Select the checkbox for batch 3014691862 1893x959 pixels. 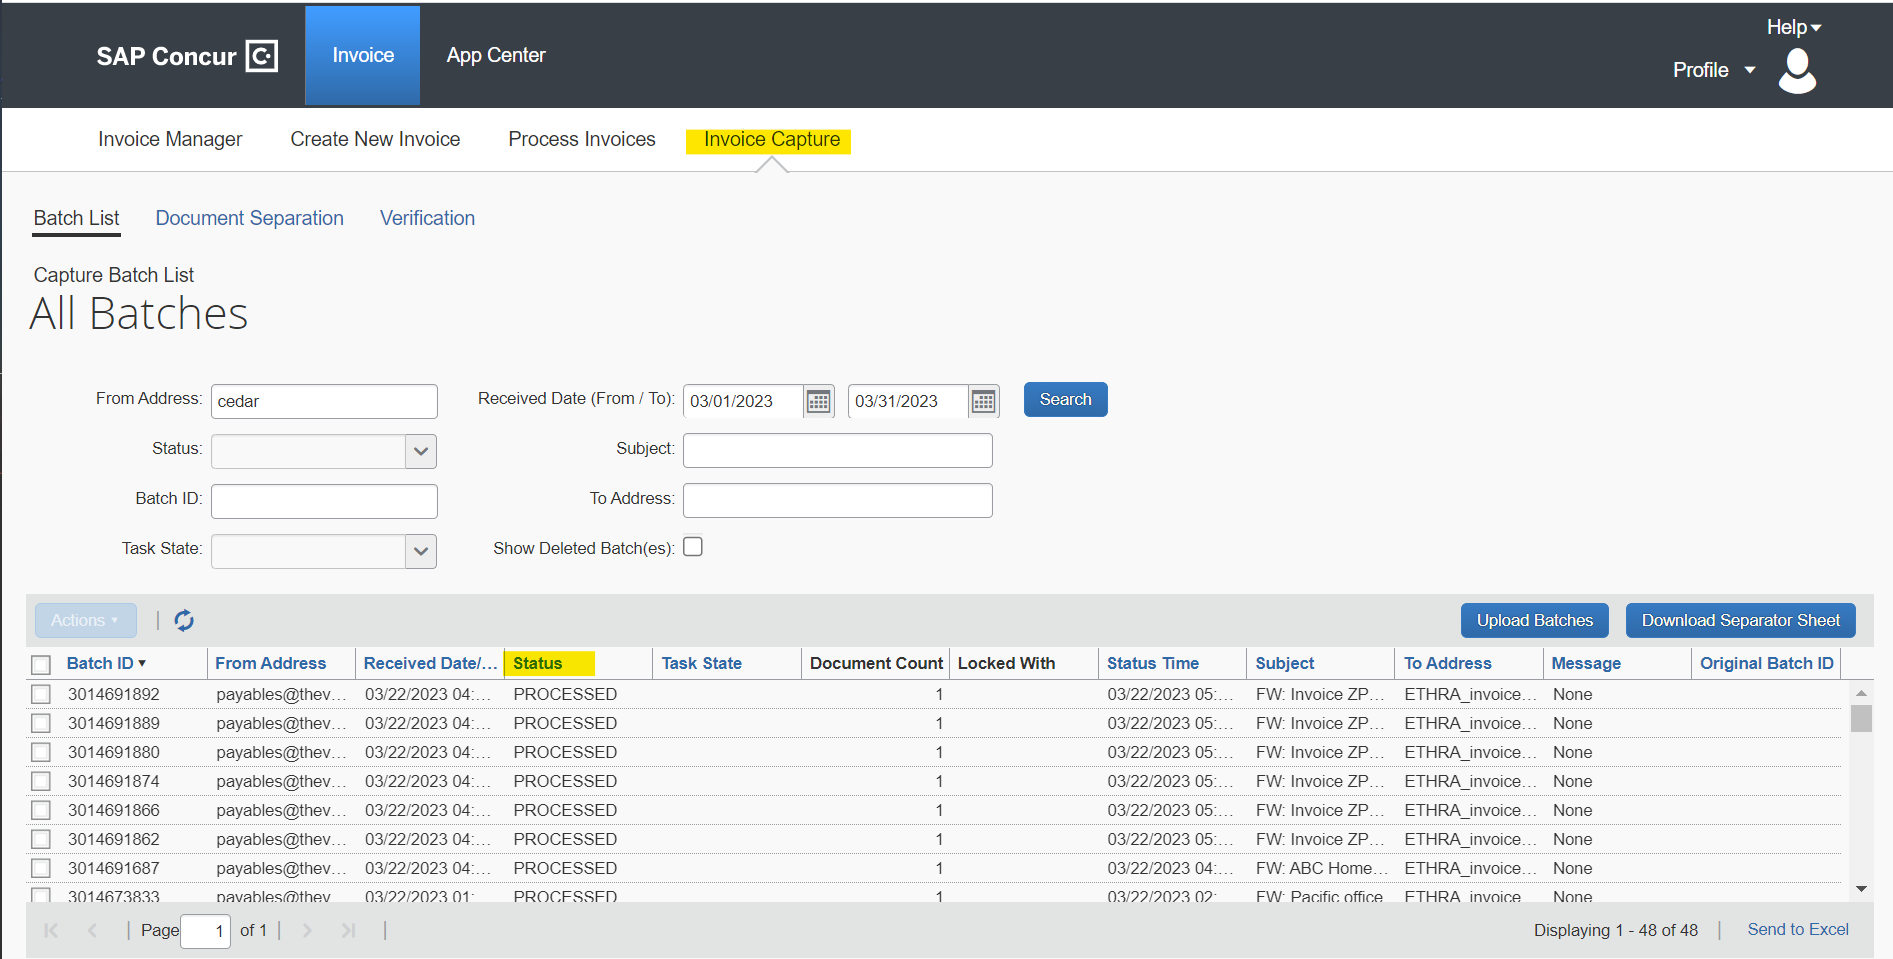point(41,840)
